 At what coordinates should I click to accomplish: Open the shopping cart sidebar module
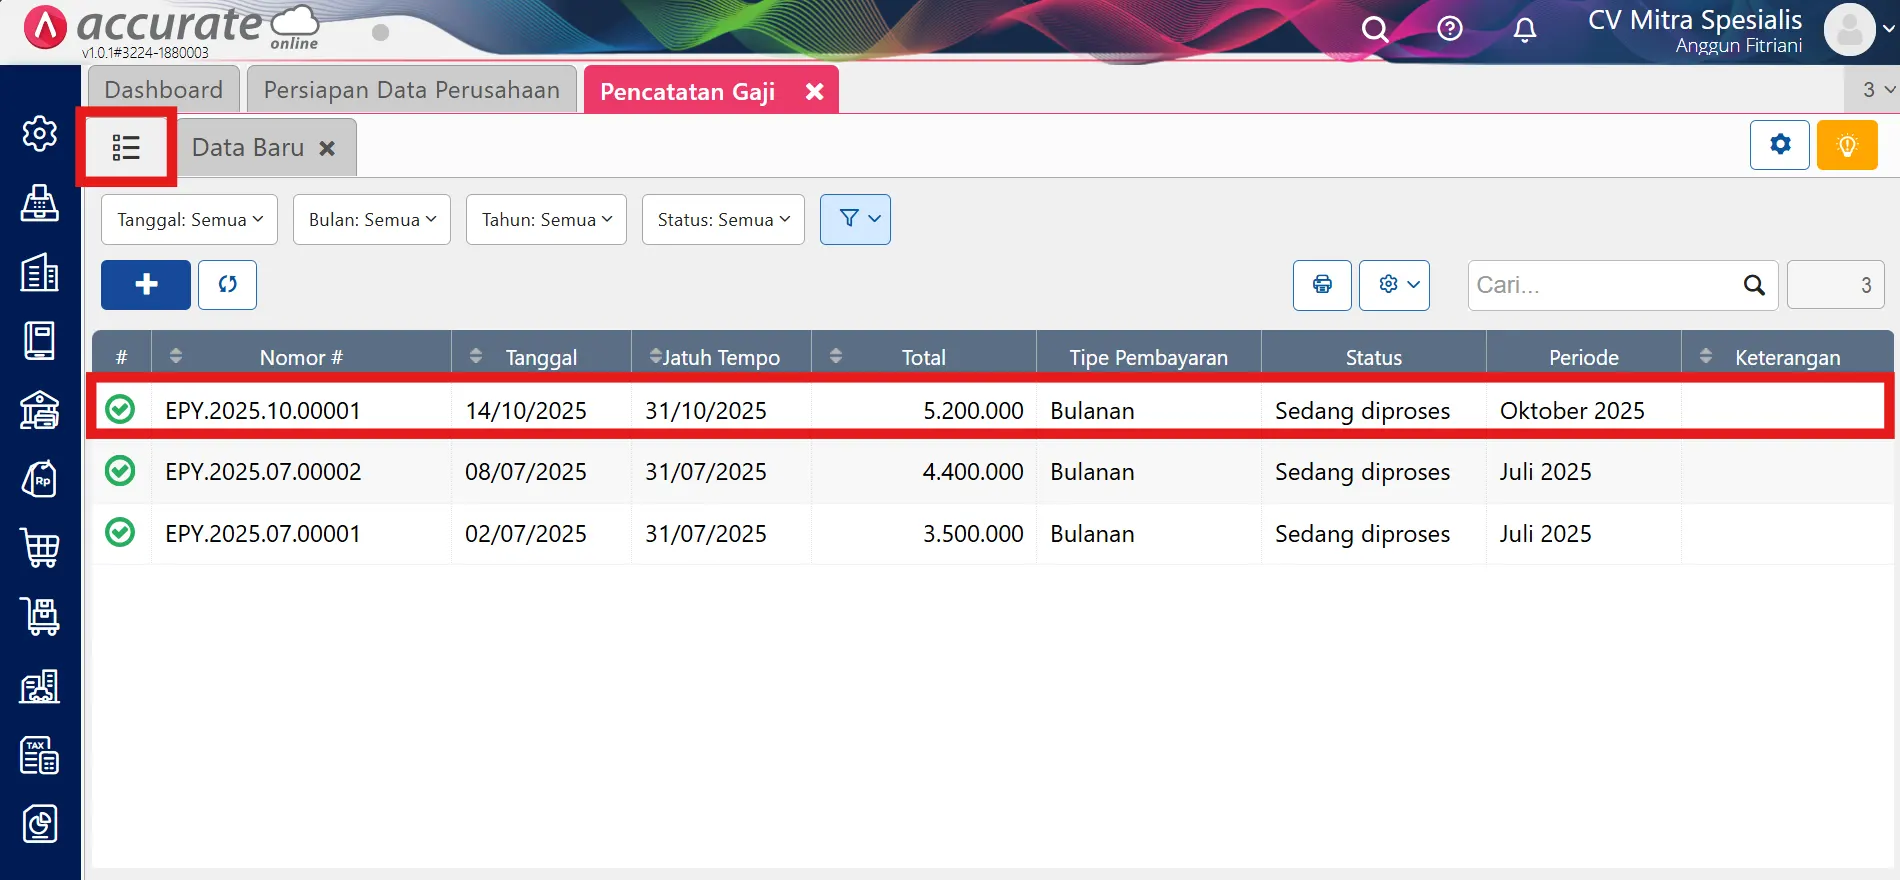tap(40, 548)
